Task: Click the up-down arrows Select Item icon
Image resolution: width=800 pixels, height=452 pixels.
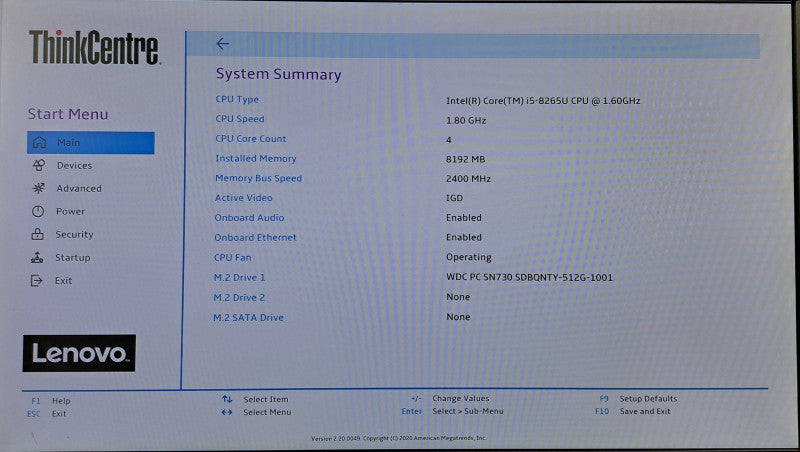Action: pos(227,399)
